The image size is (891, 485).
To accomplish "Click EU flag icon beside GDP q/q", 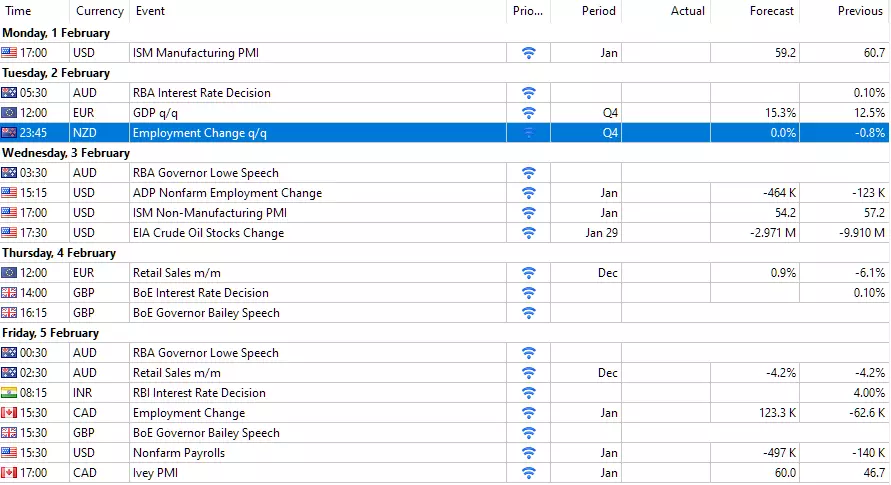I will coord(9,113).
